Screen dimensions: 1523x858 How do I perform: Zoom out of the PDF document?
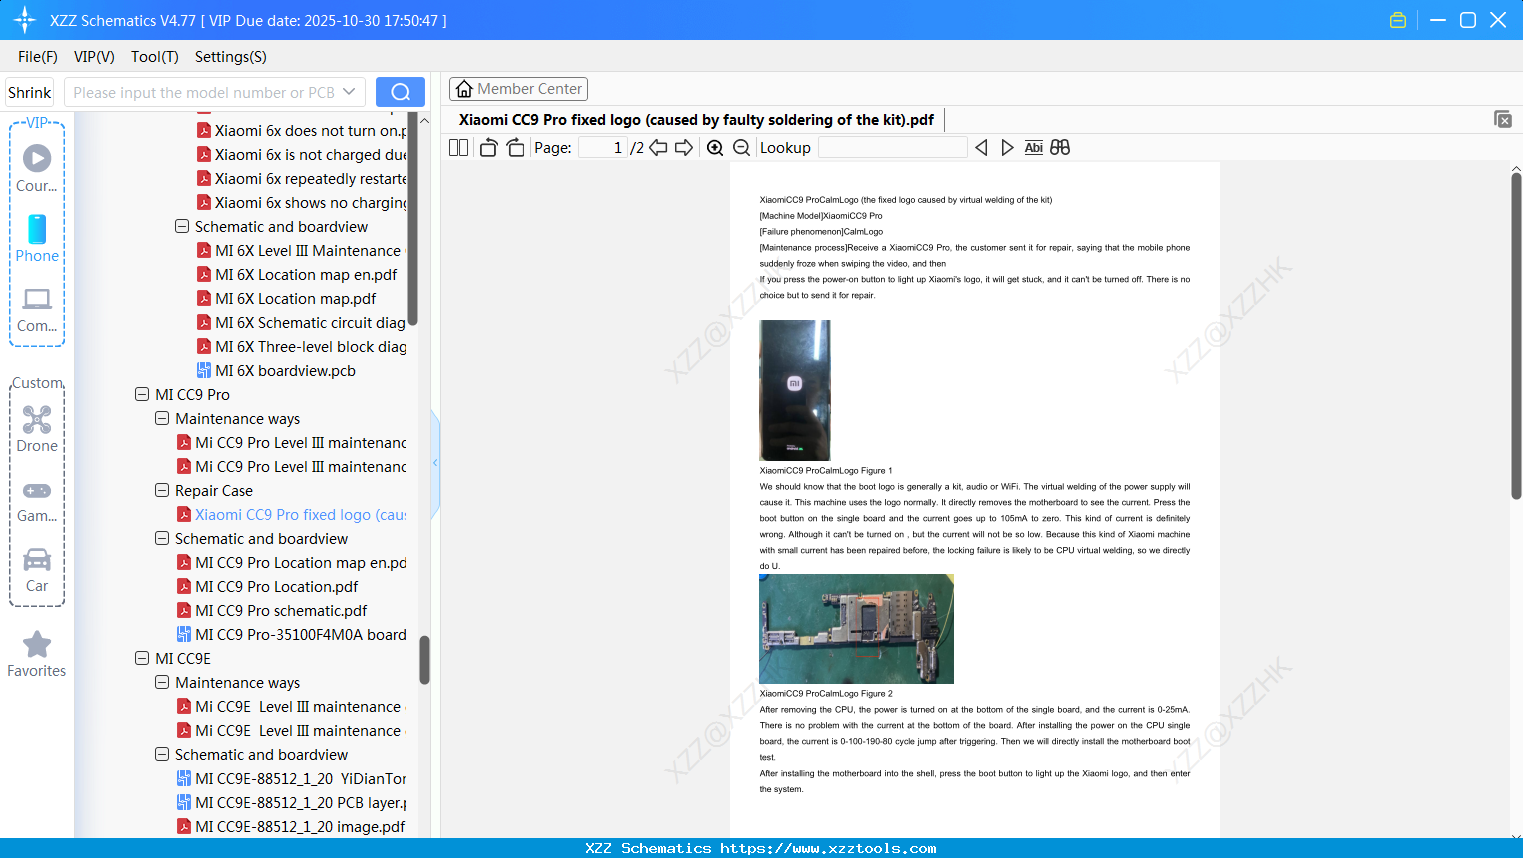click(x=741, y=148)
